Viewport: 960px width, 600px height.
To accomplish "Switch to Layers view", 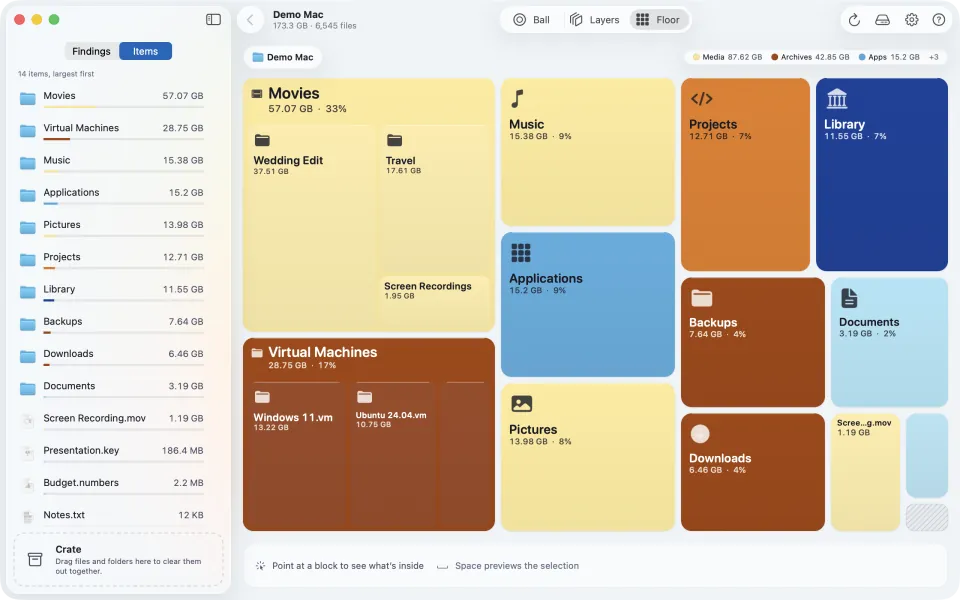I will coord(594,20).
